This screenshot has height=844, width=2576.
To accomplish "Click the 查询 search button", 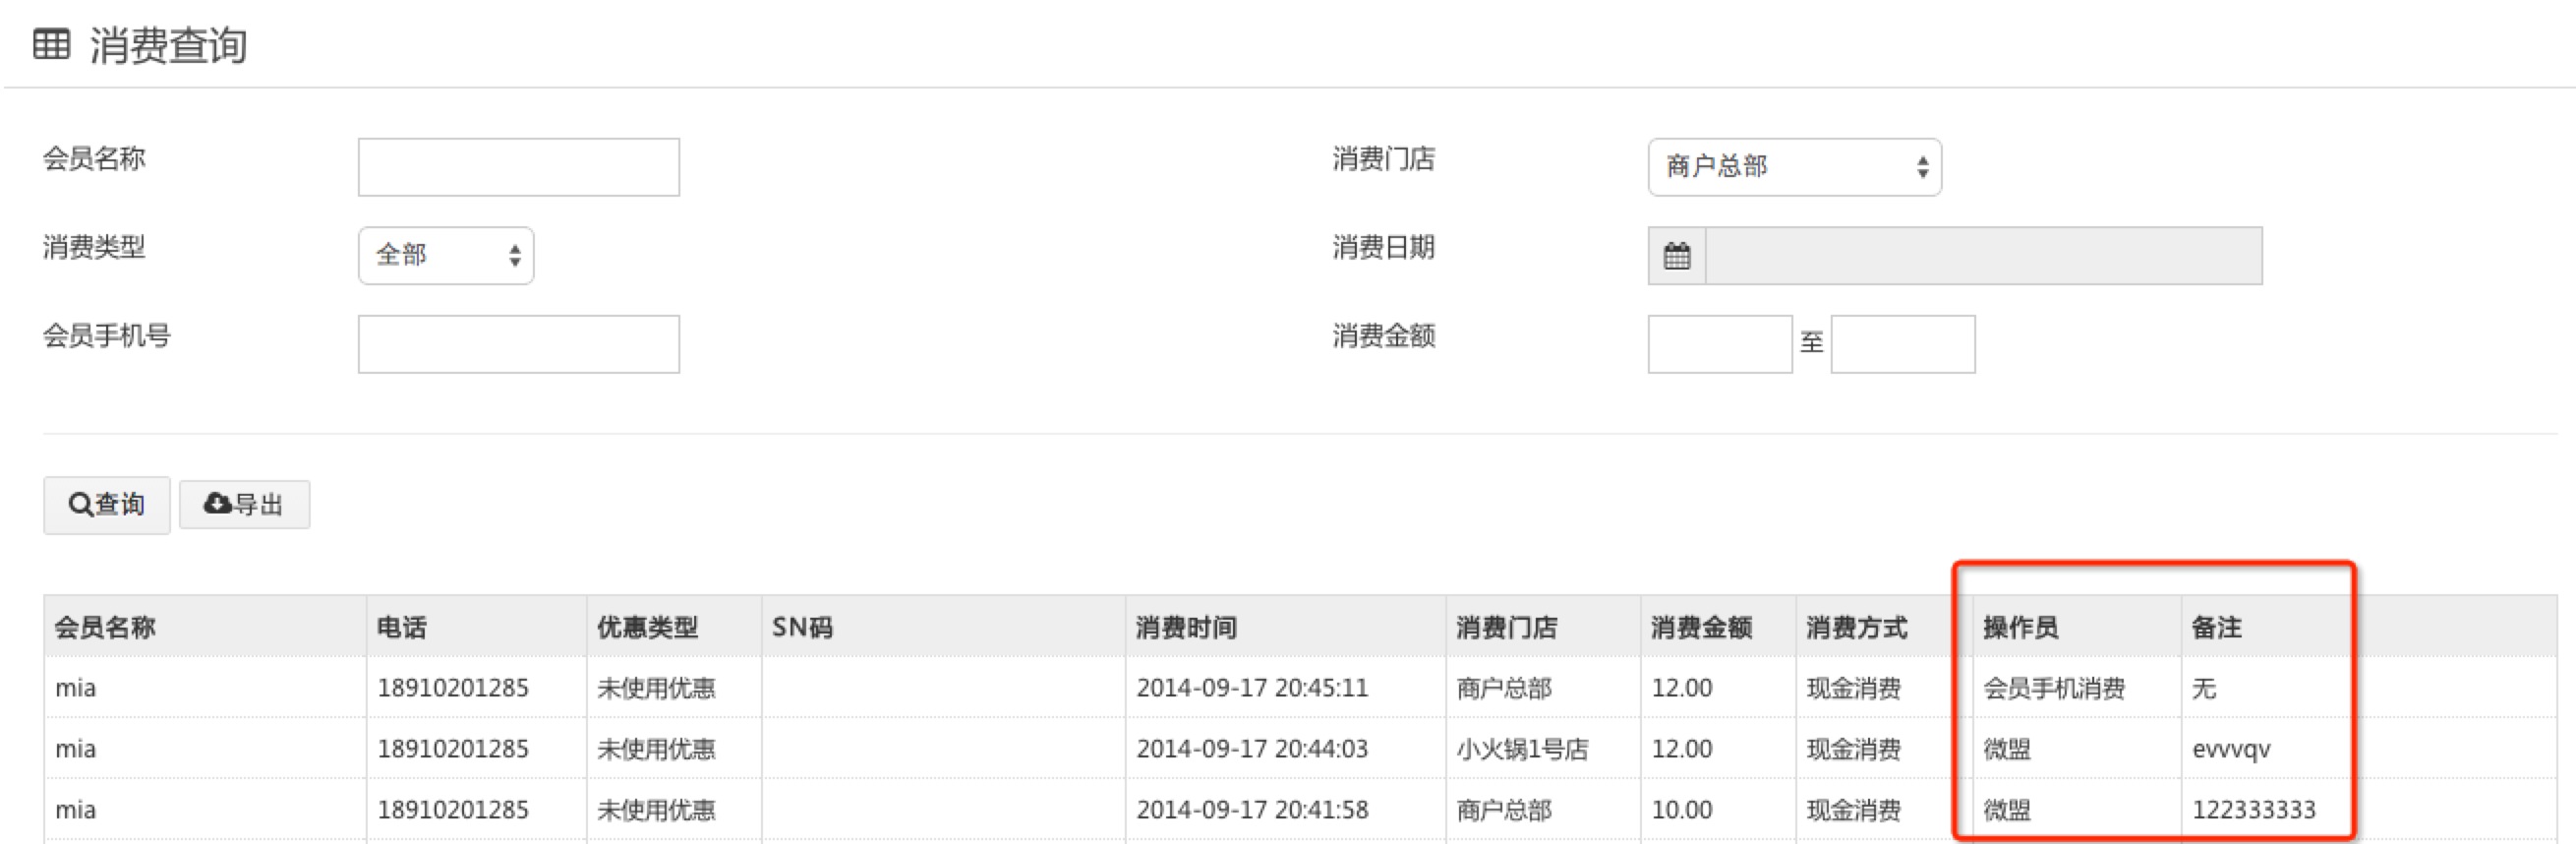I will [x=106, y=505].
